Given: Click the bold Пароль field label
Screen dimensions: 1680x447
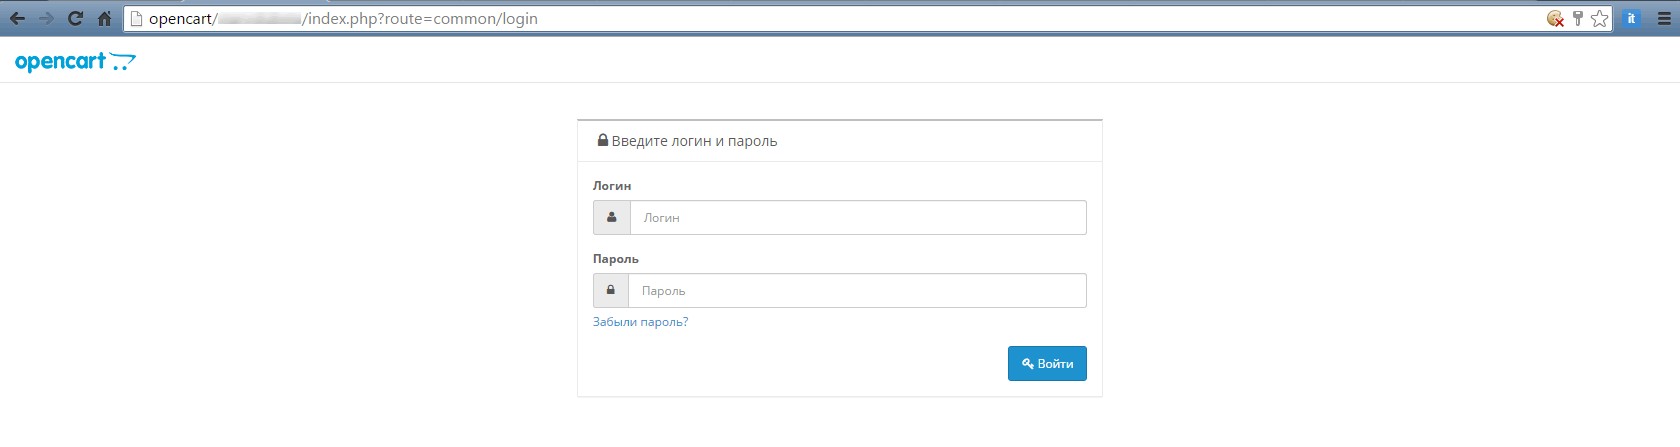Looking at the screenshot, I should [x=615, y=259].
